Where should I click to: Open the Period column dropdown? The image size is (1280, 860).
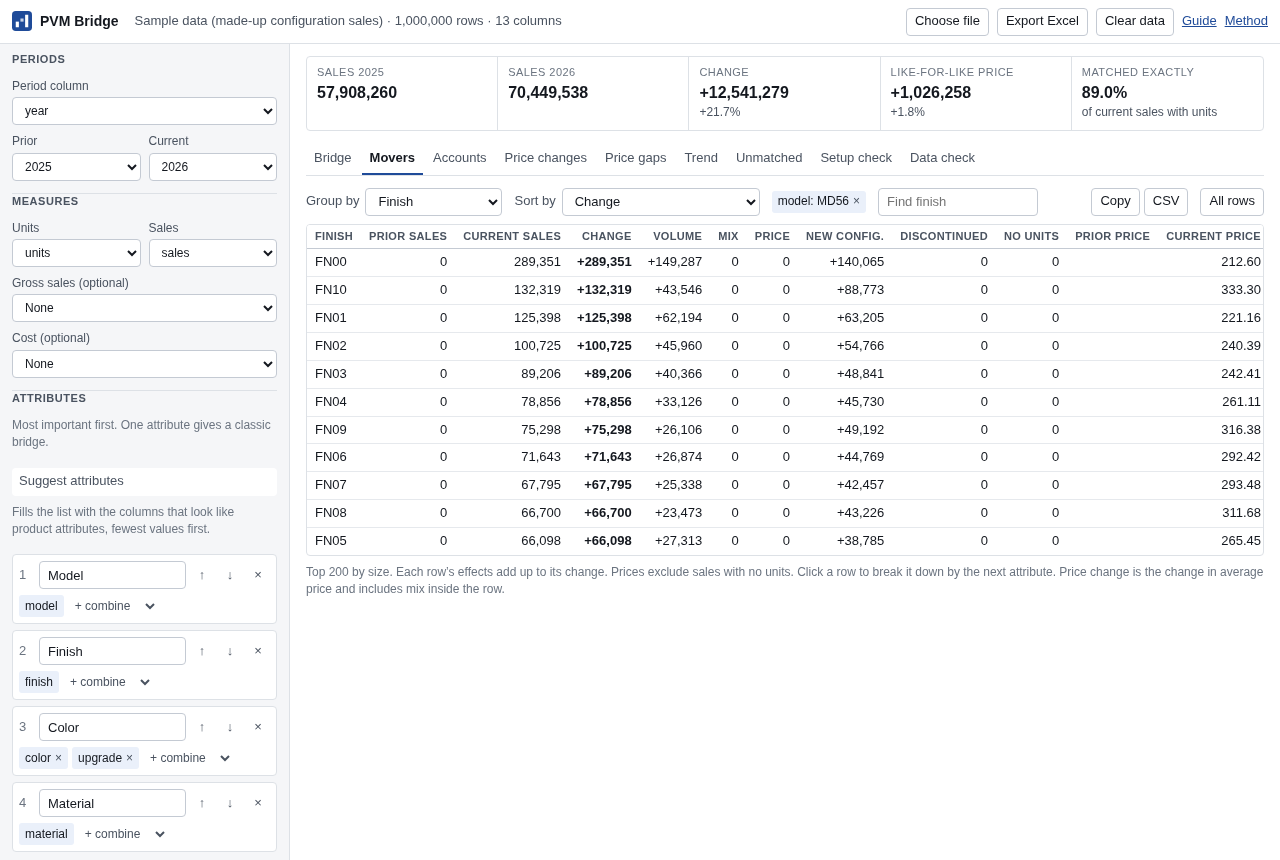(x=144, y=111)
